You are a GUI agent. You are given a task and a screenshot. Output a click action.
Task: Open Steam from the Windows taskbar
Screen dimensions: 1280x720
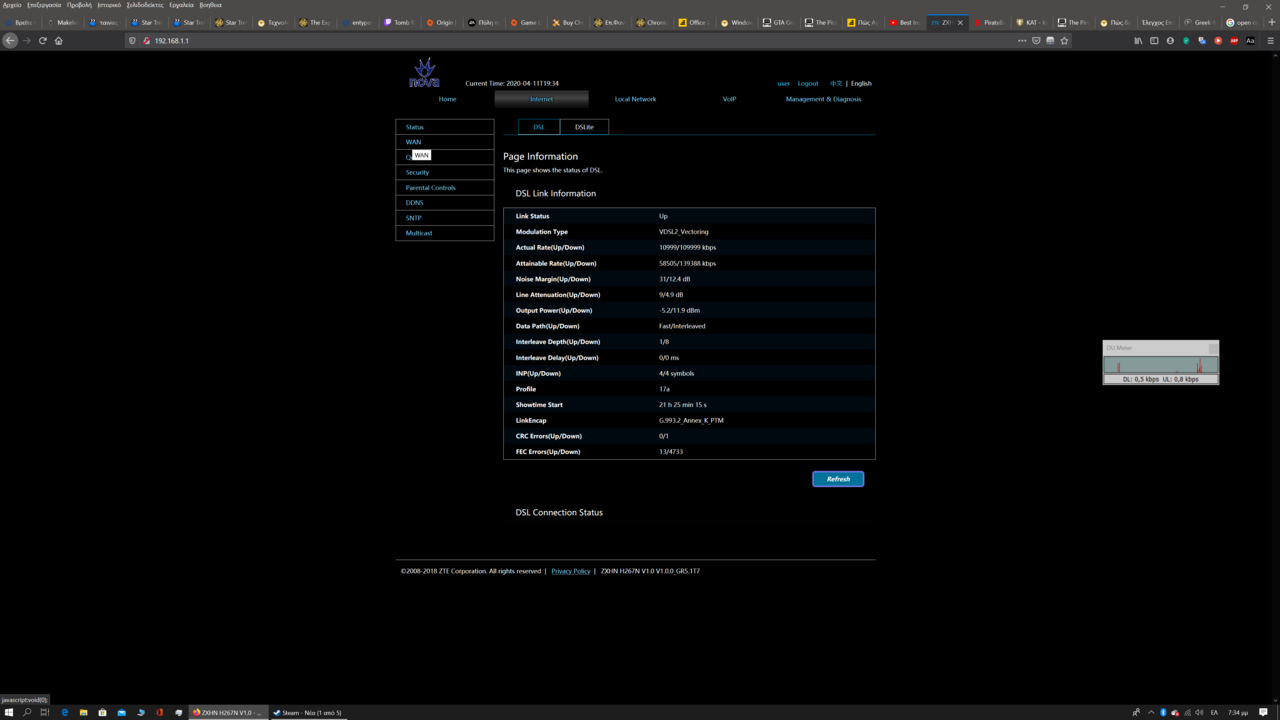point(308,713)
